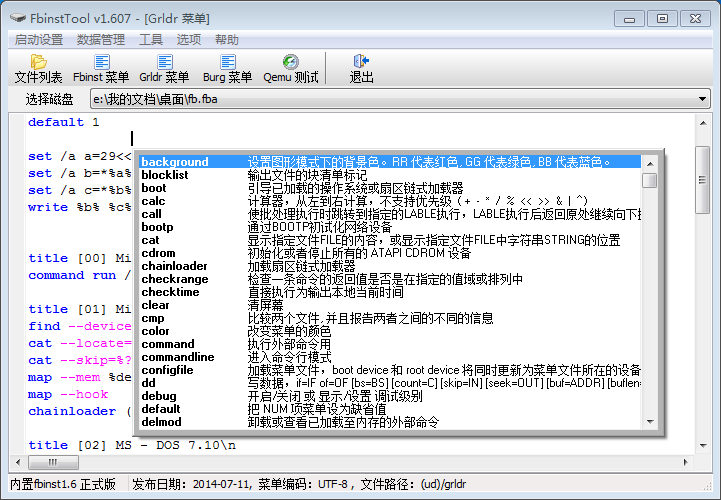Open the 工具 menu
Image resolution: width=721 pixels, height=500 pixels.
point(151,40)
